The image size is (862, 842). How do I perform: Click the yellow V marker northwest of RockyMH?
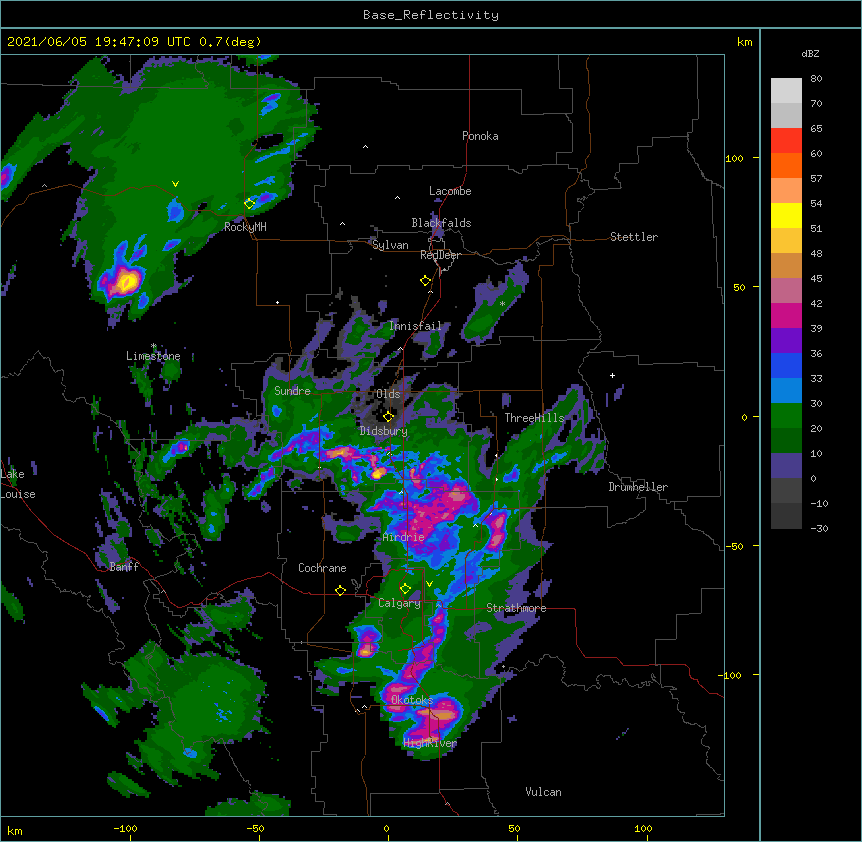click(x=175, y=184)
